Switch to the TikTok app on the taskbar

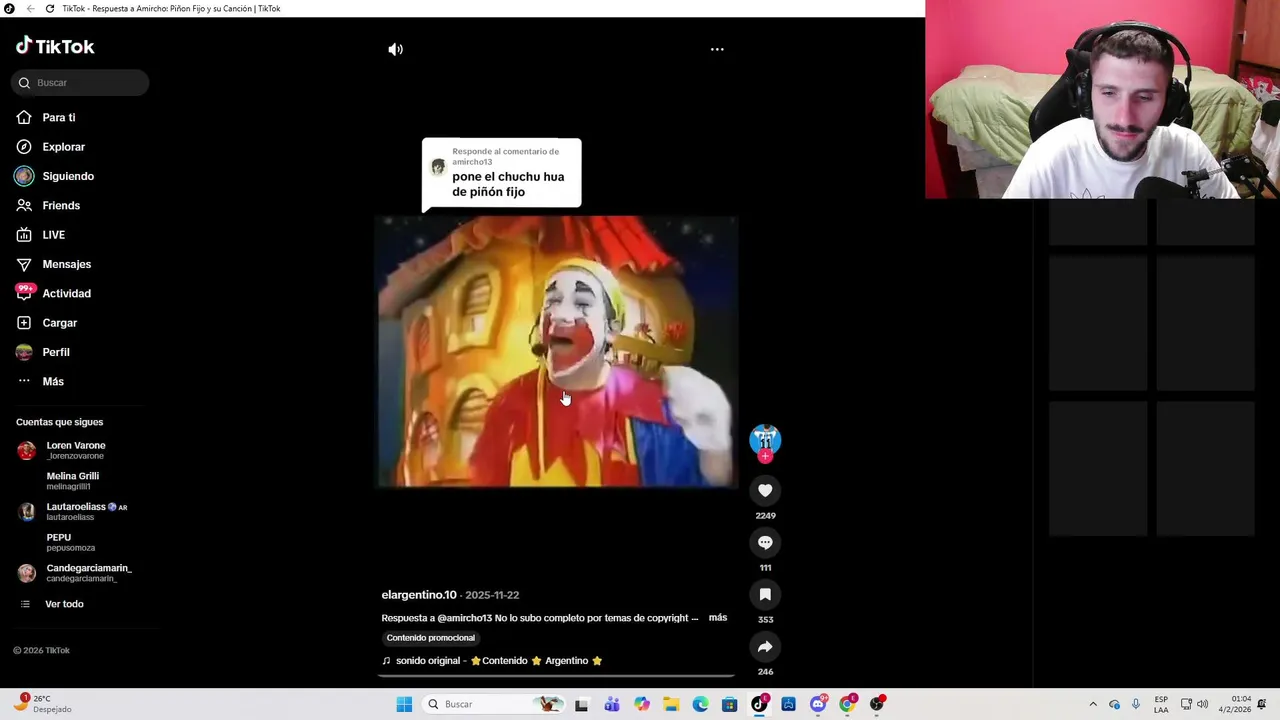click(759, 704)
